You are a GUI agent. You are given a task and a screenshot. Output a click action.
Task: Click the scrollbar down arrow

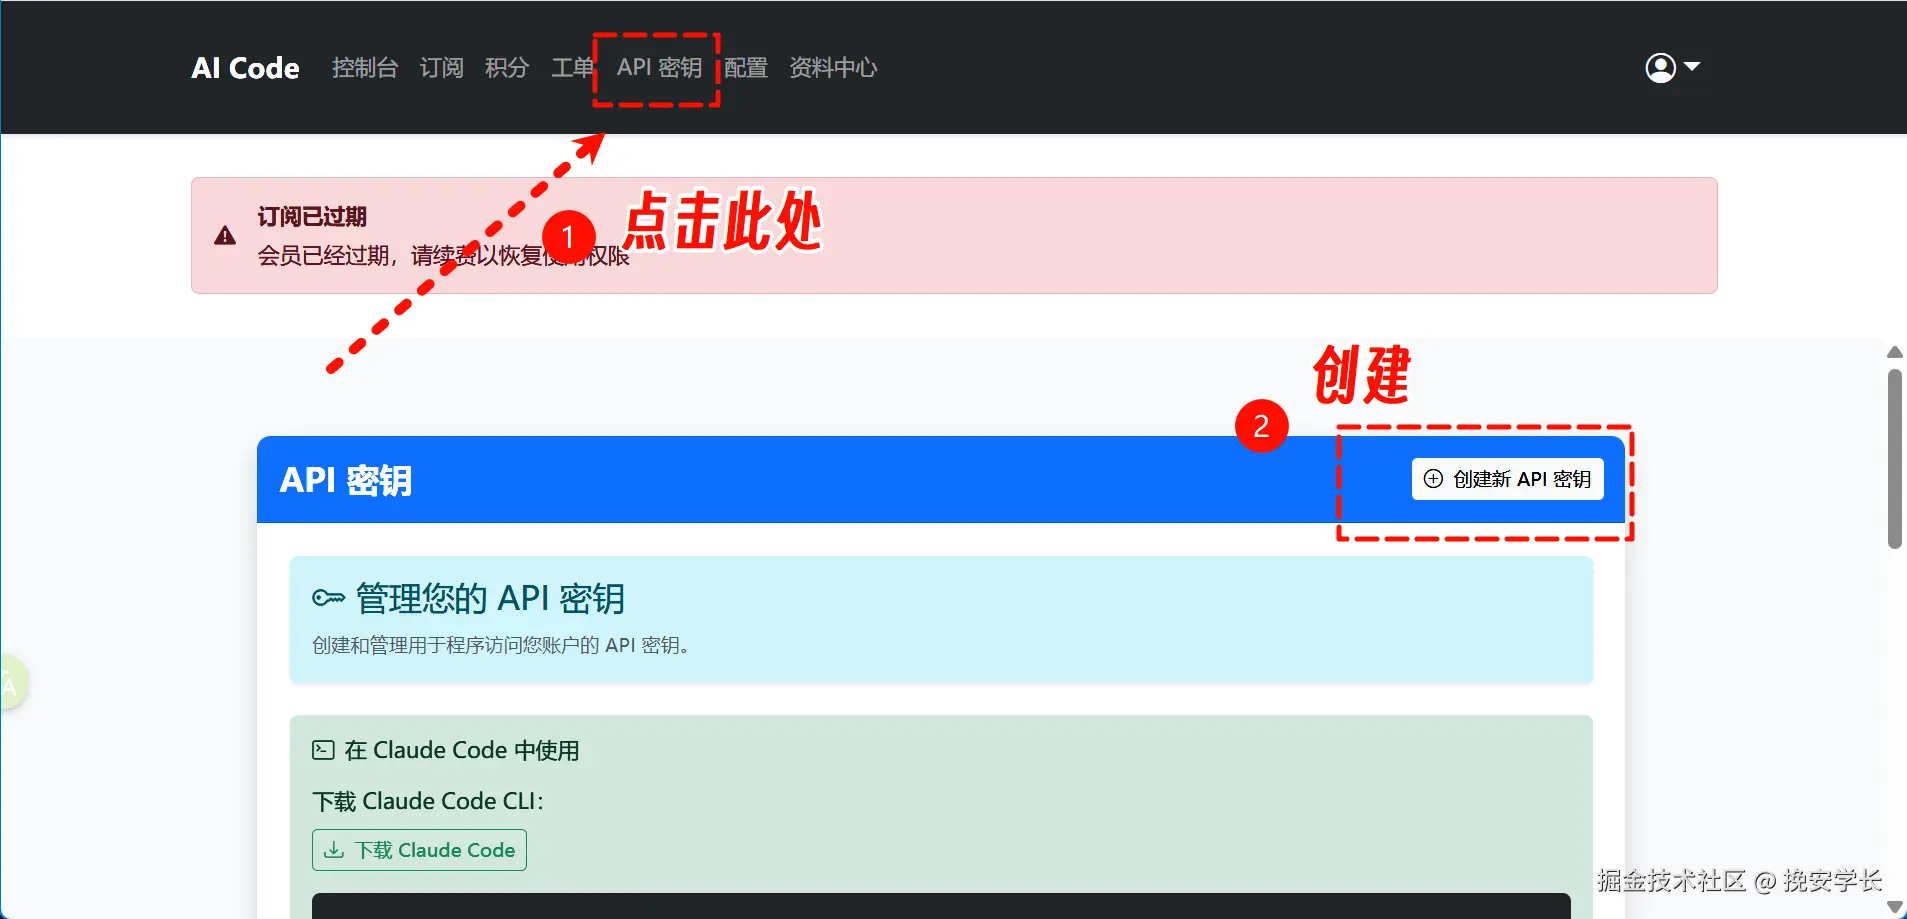(1894, 906)
